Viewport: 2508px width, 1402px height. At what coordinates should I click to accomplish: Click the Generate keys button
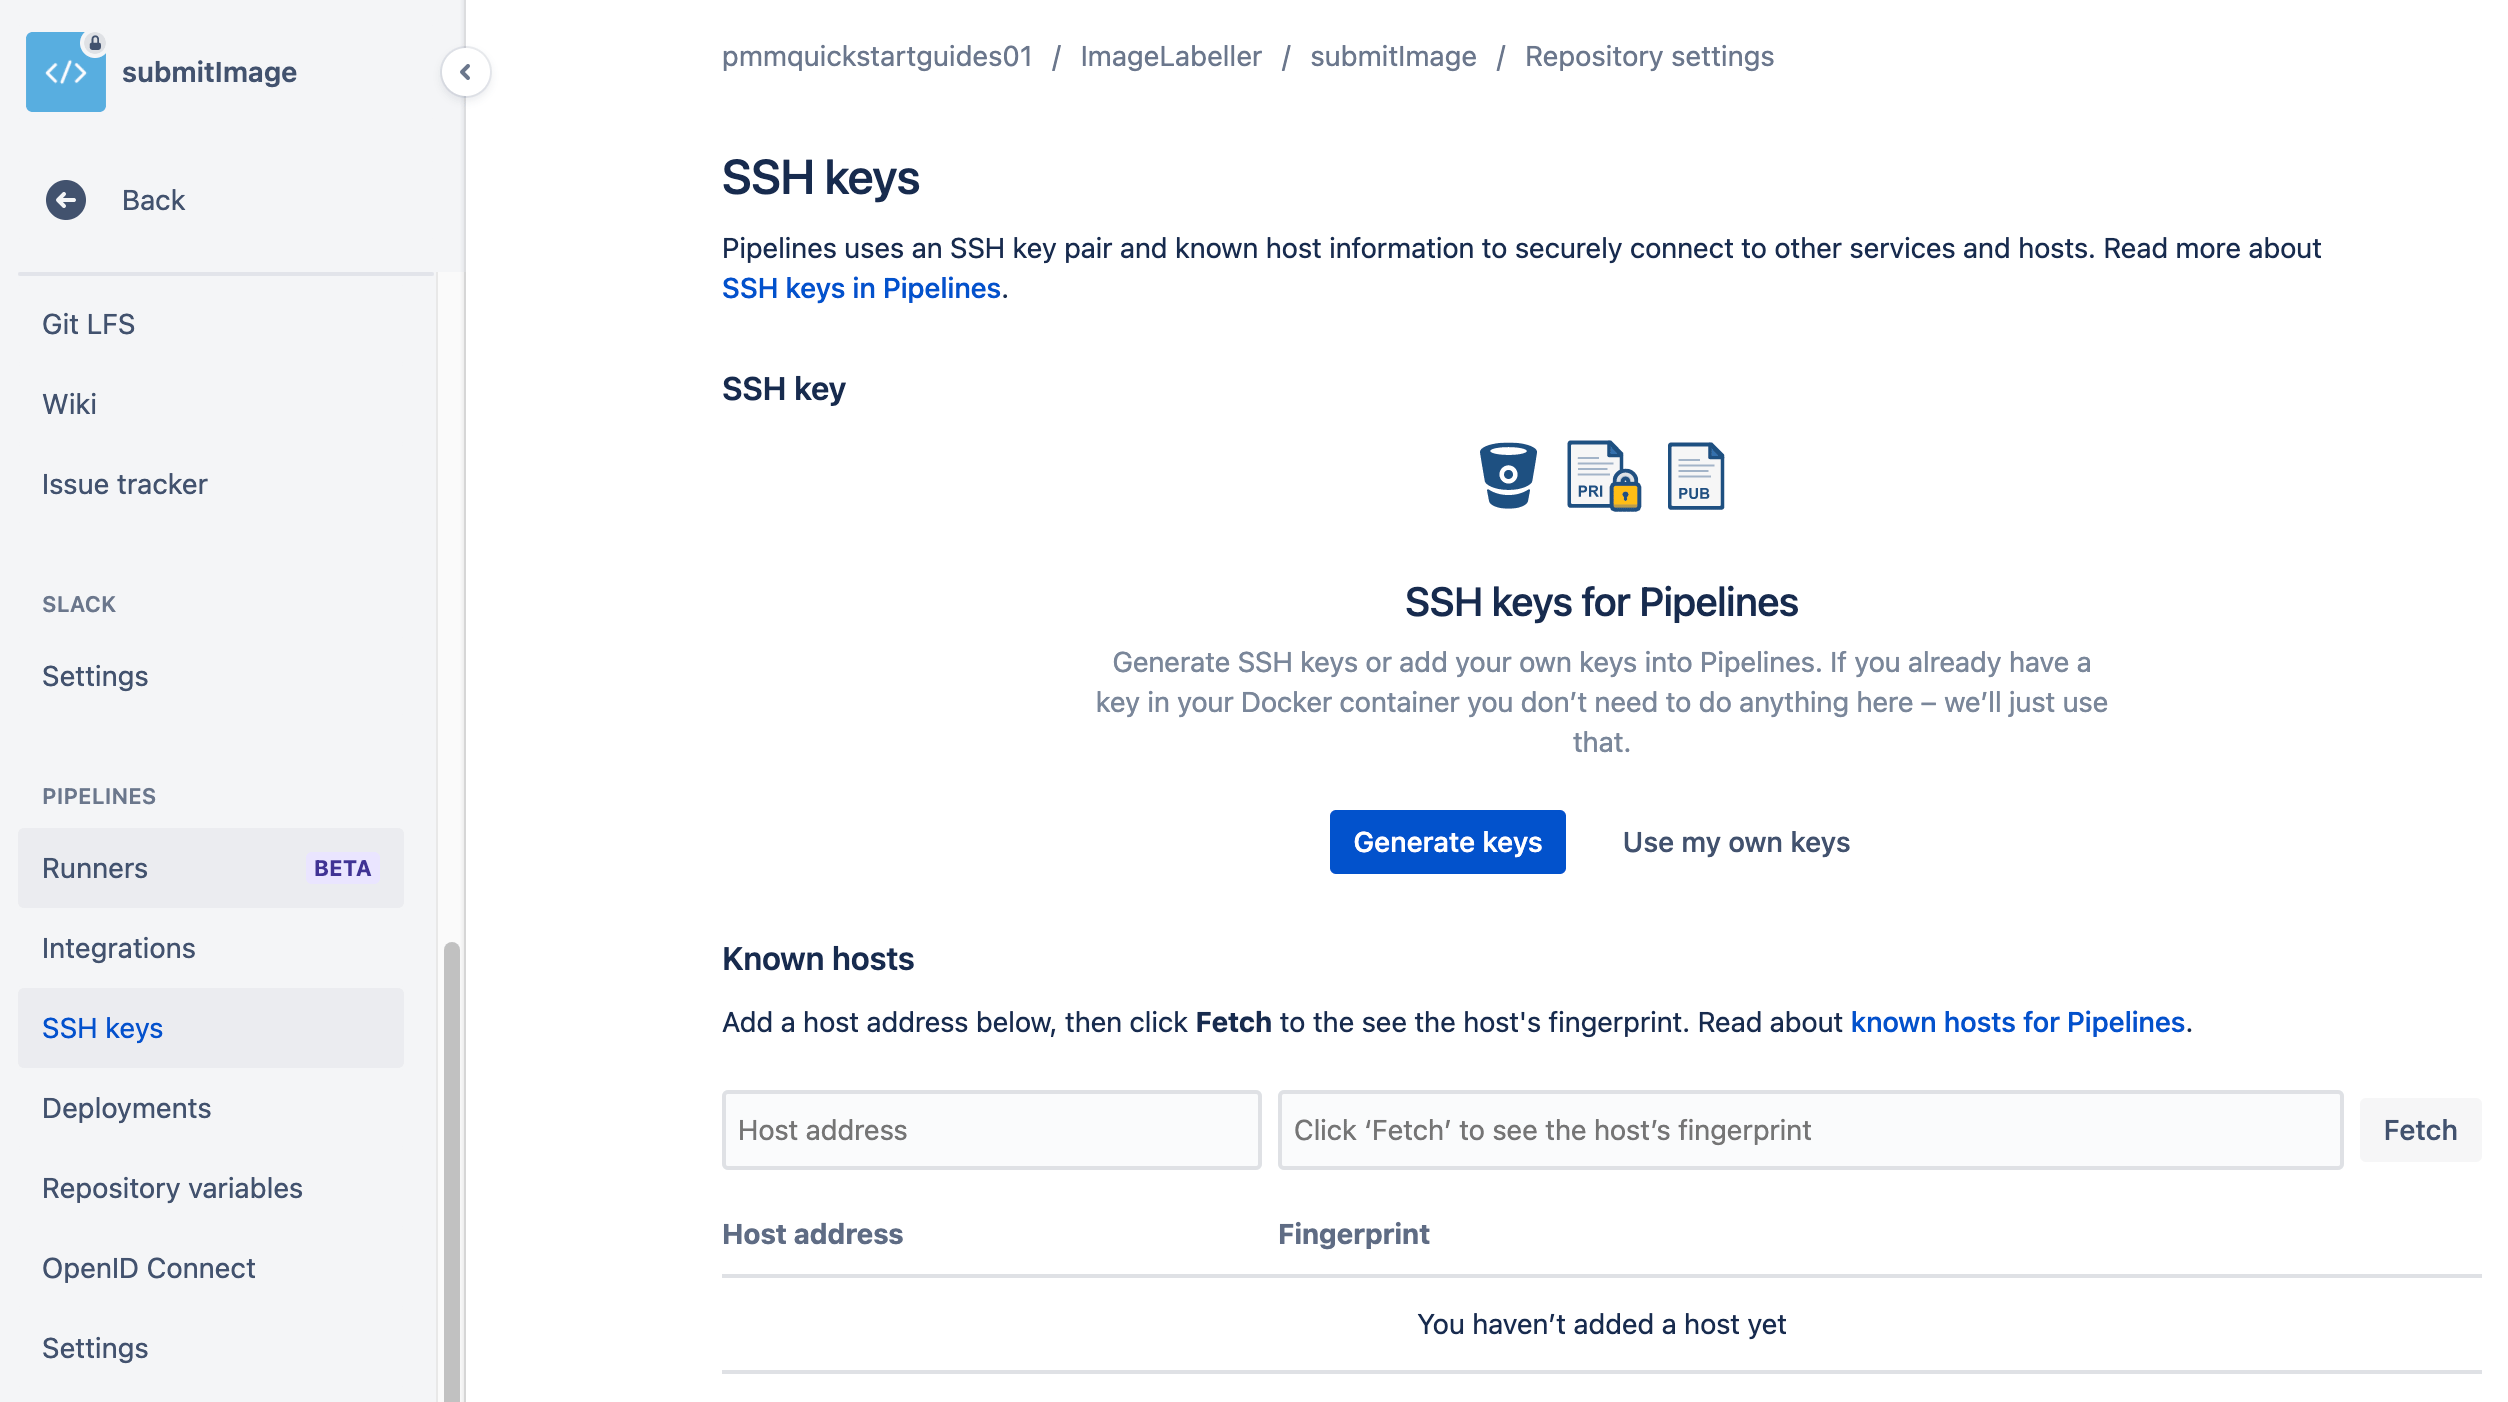1449,842
